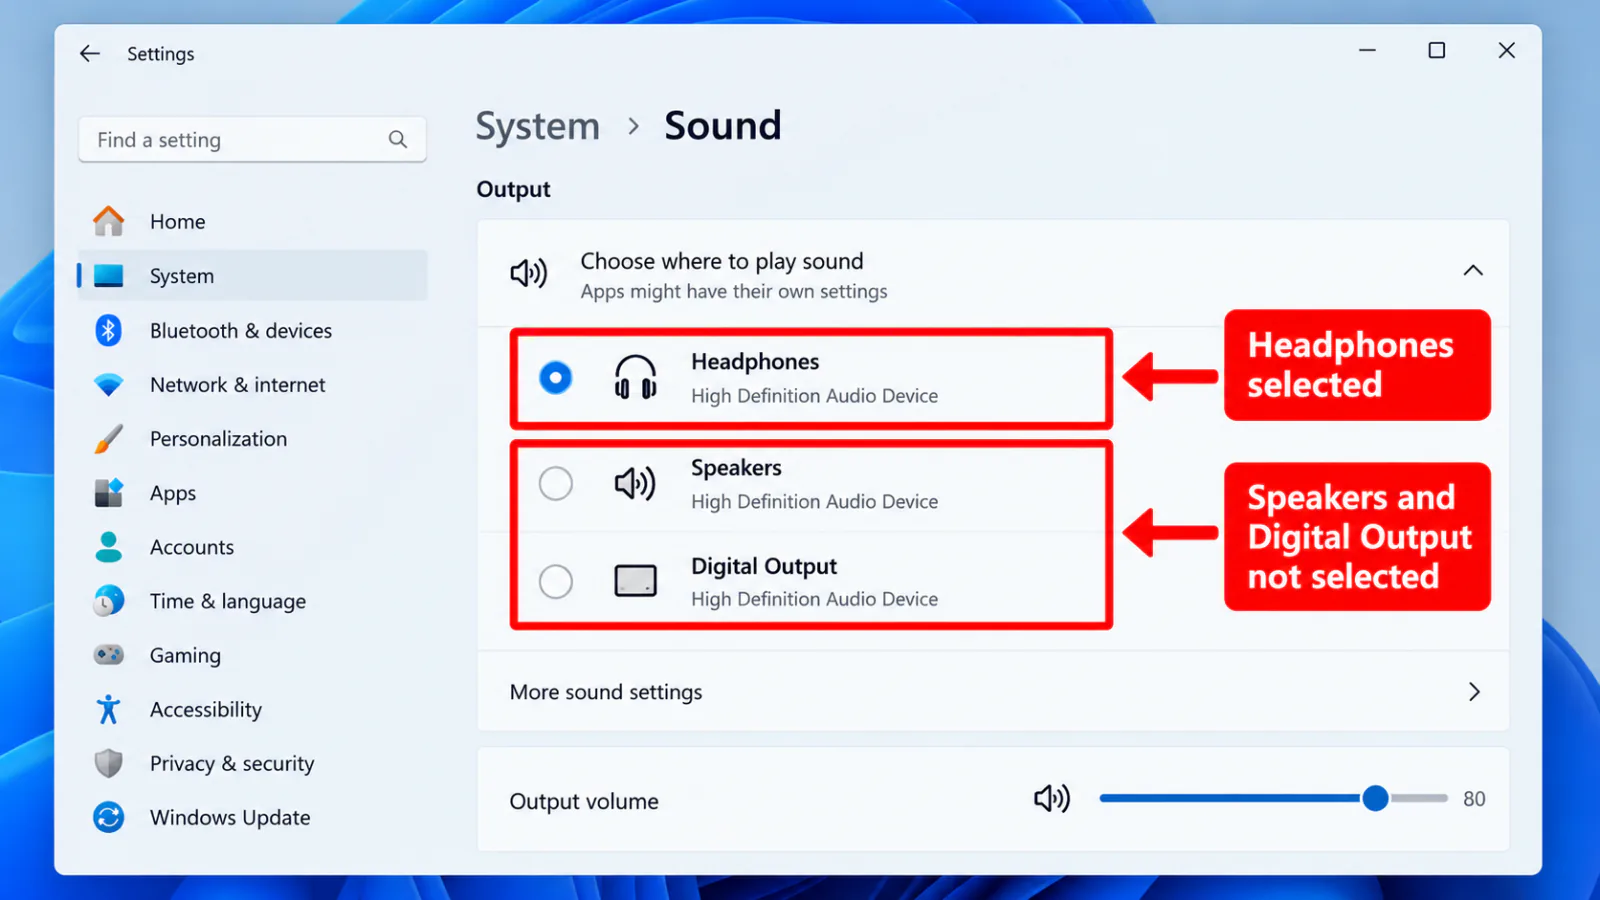This screenshot has height=900, width=1600.
Task: Mute via the Output volume speaker icon
Action: point(1052,798)
